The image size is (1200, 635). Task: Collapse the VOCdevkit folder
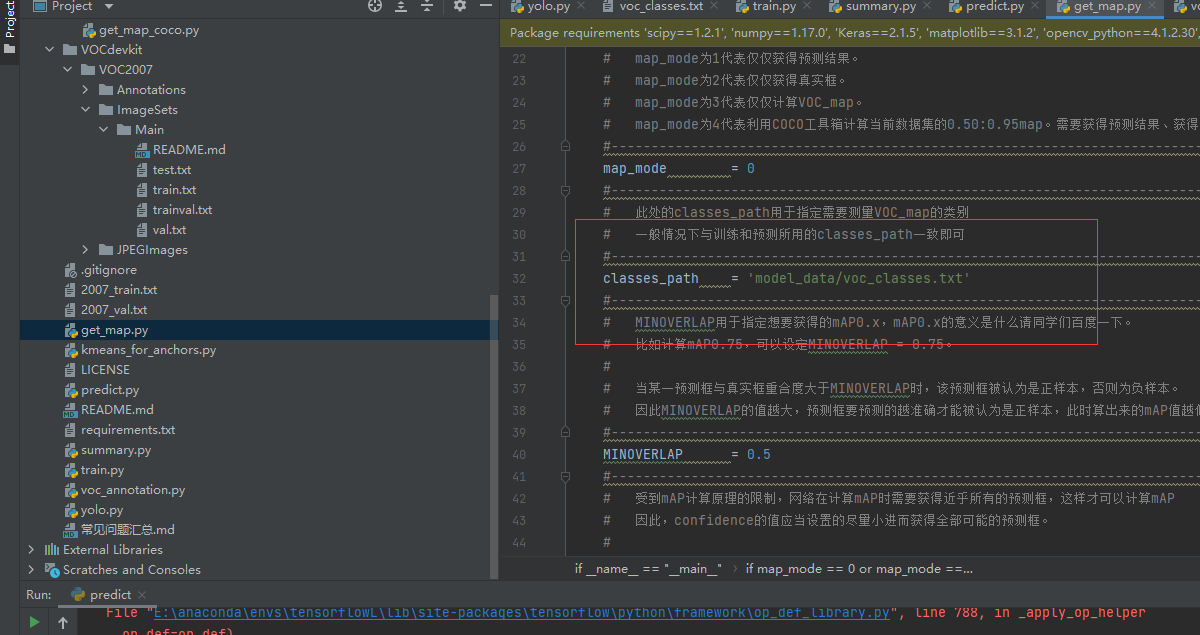tap(50, 50)
